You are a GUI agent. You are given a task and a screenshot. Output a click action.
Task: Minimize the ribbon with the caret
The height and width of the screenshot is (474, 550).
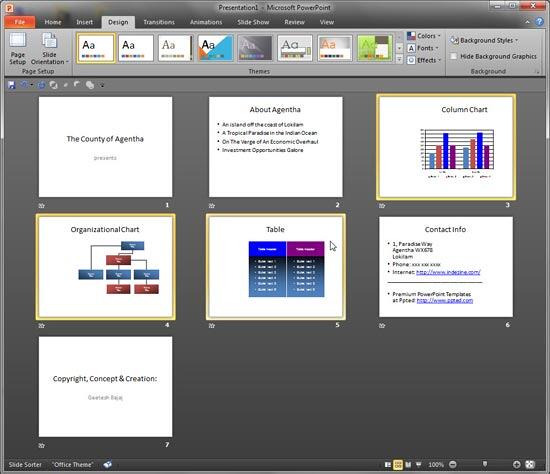(x=527, y=22)
